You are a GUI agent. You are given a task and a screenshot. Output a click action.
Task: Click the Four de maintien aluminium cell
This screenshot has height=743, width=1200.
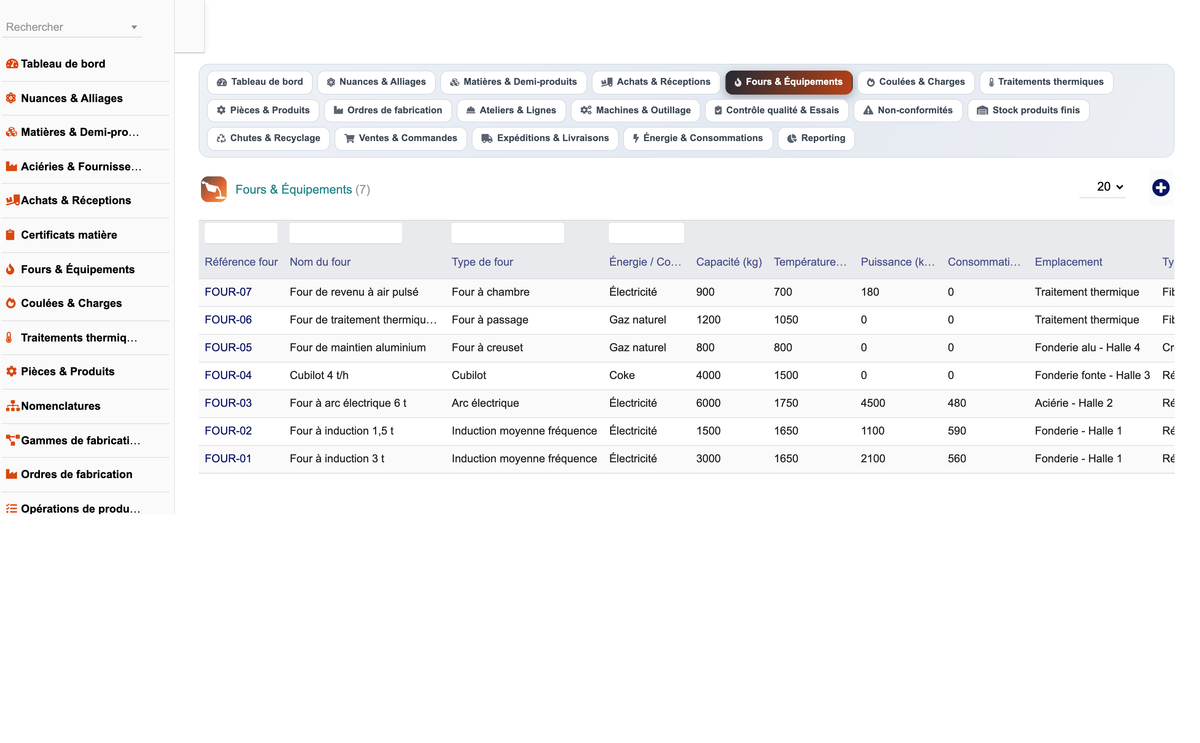pos(358,348)
